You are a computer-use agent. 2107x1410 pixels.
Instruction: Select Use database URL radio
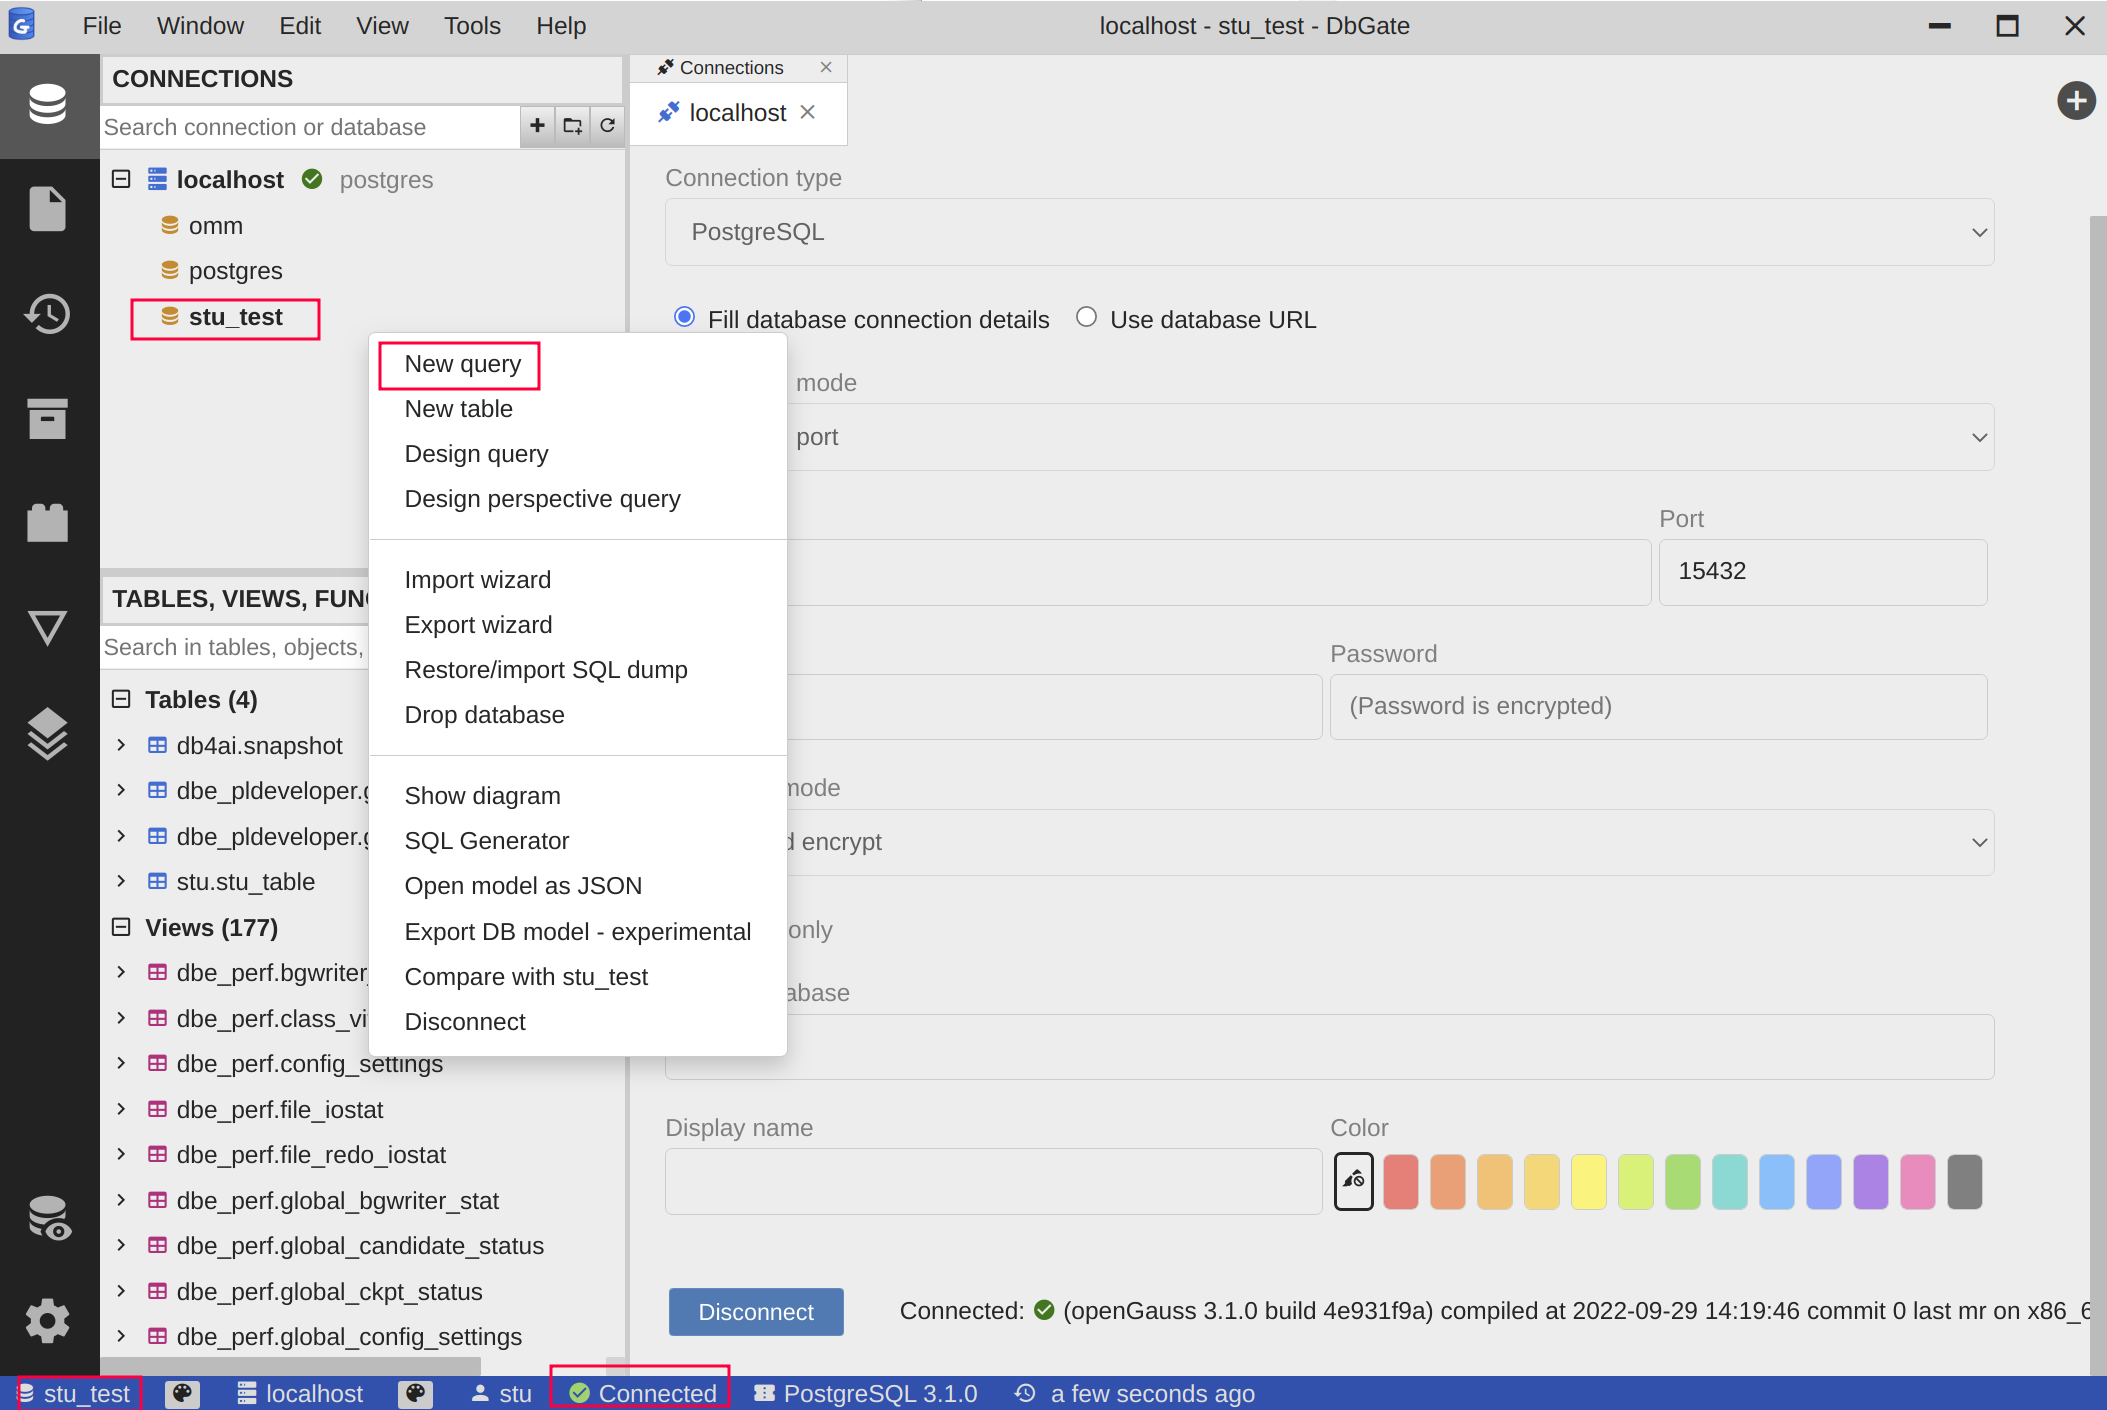click(1086, 317)
